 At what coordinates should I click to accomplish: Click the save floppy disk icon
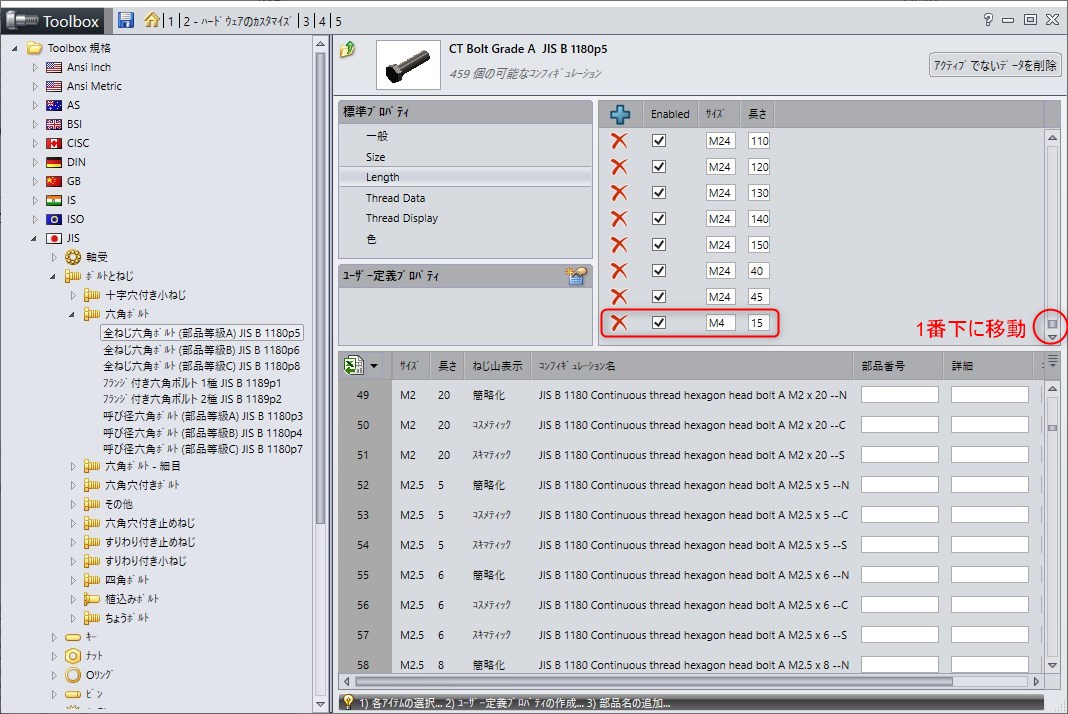[126, 20]
